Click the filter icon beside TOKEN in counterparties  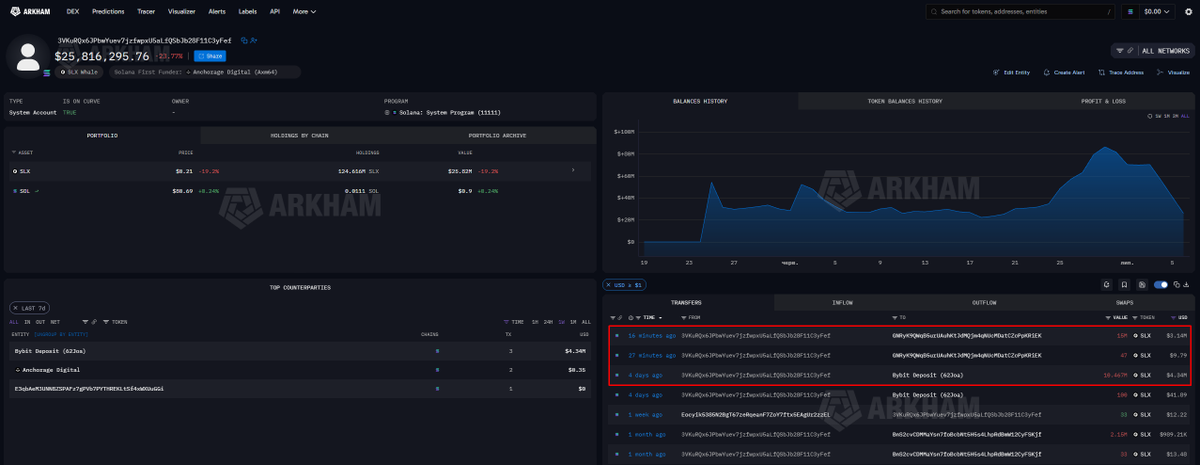point(106,322)
